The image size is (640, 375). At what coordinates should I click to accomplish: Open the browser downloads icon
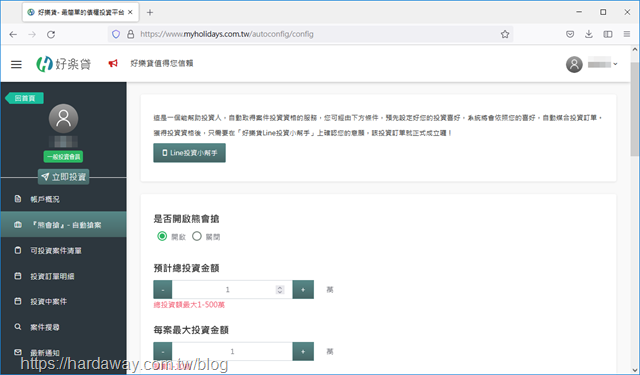coord(589,34)
